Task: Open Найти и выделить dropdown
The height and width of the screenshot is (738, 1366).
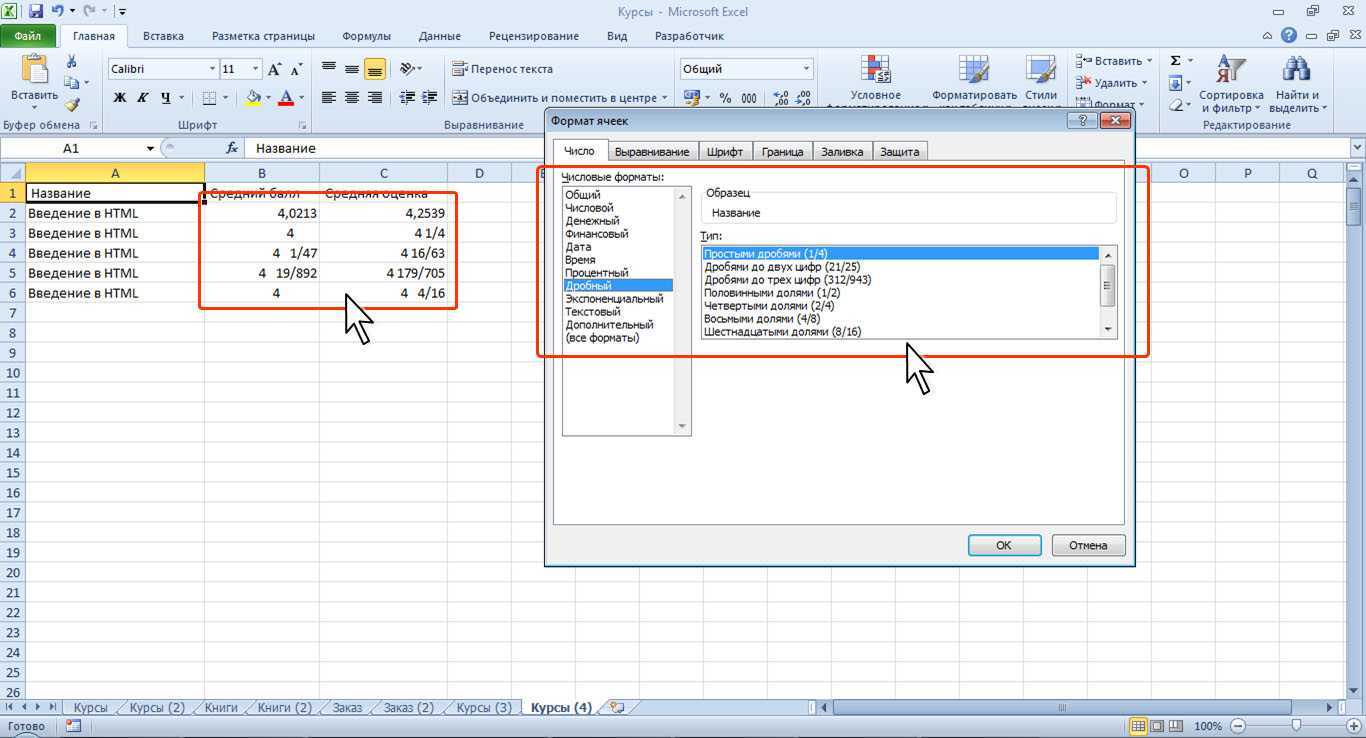Action: click(x=1297, y=84)
